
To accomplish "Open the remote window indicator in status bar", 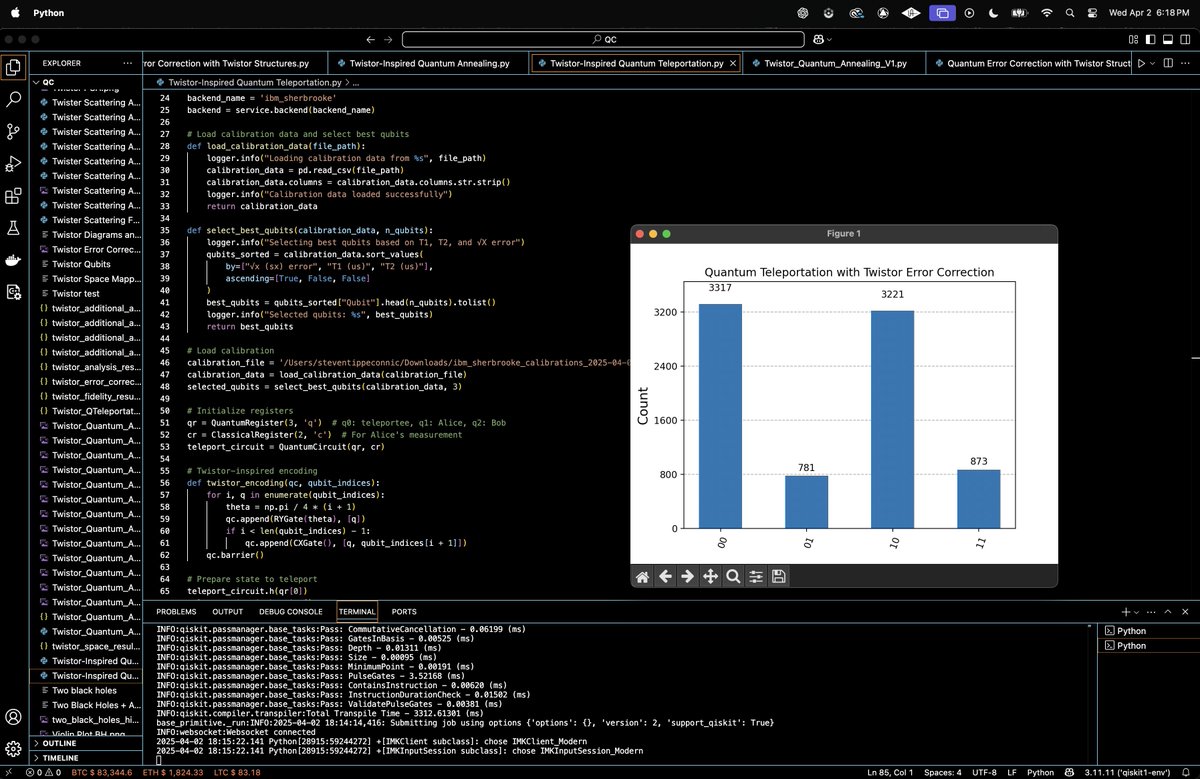I will tap(11, 772).
